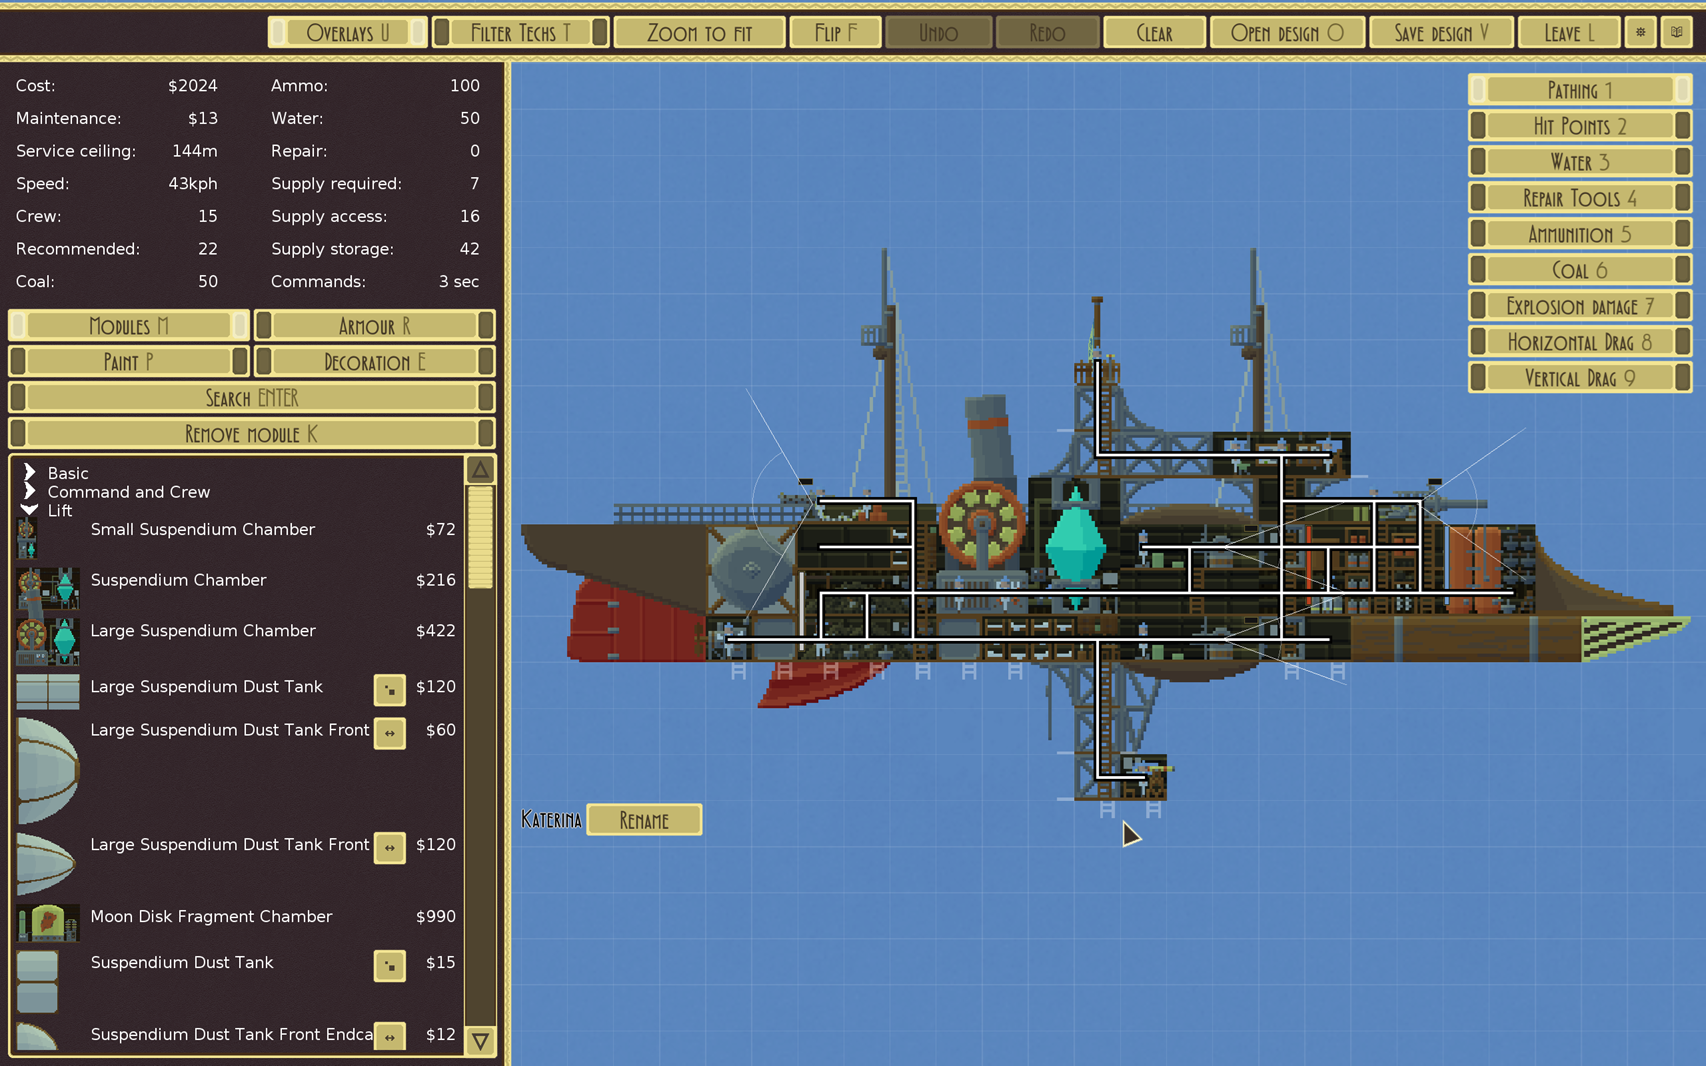This screenshot has height=1066, width=1706.
Task: Click the Redo button
Action: click(1047, 32)
